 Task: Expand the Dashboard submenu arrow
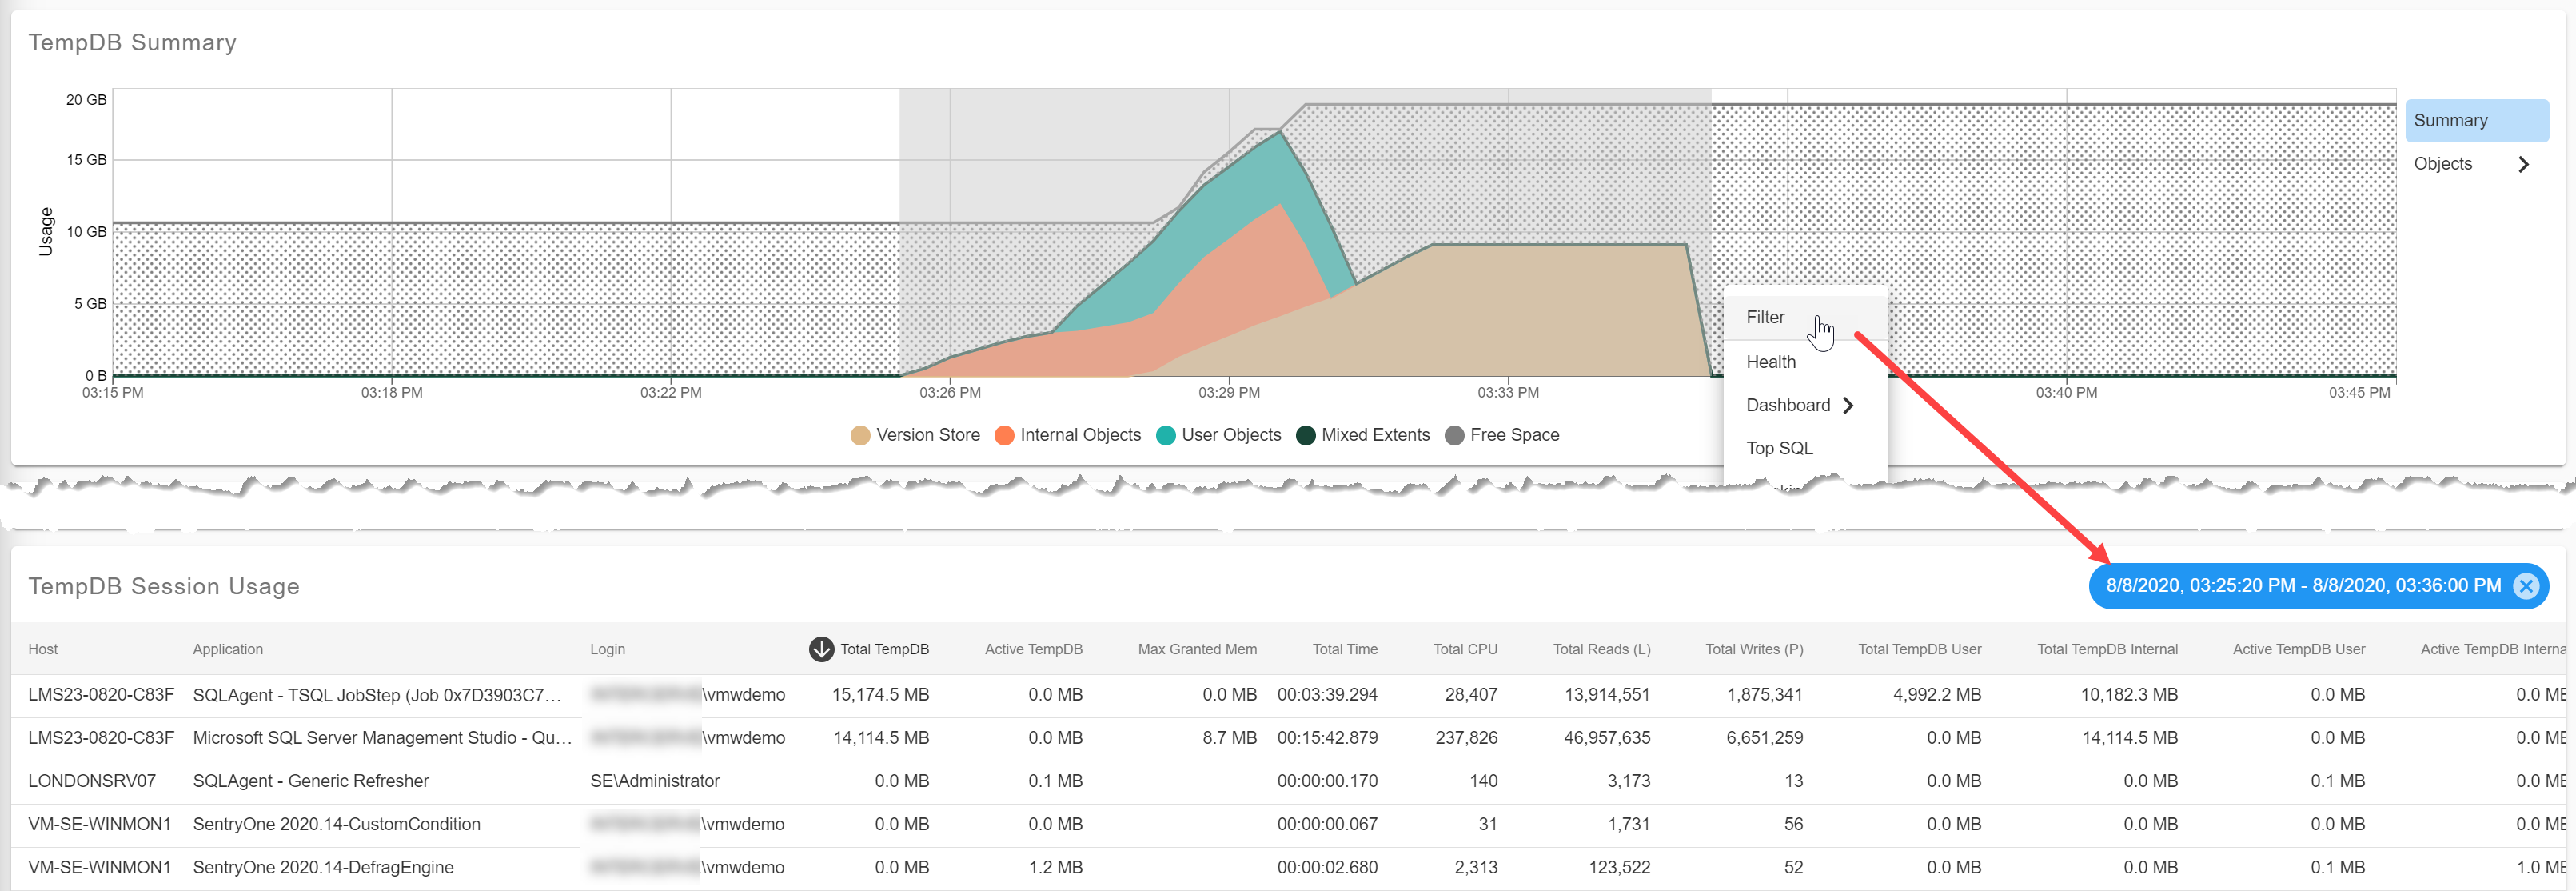1848,405
